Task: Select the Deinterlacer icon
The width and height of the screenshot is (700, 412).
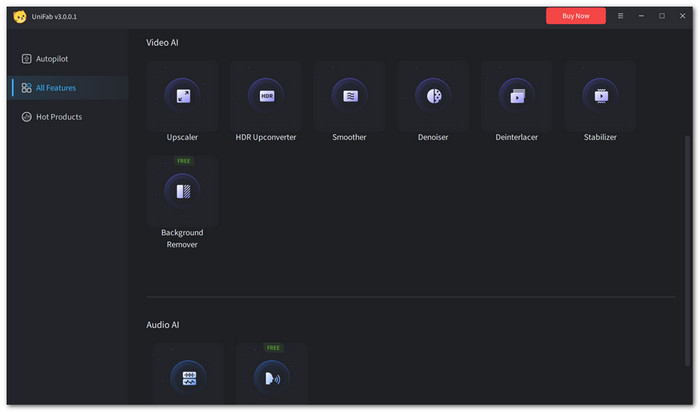Action: 517,96
